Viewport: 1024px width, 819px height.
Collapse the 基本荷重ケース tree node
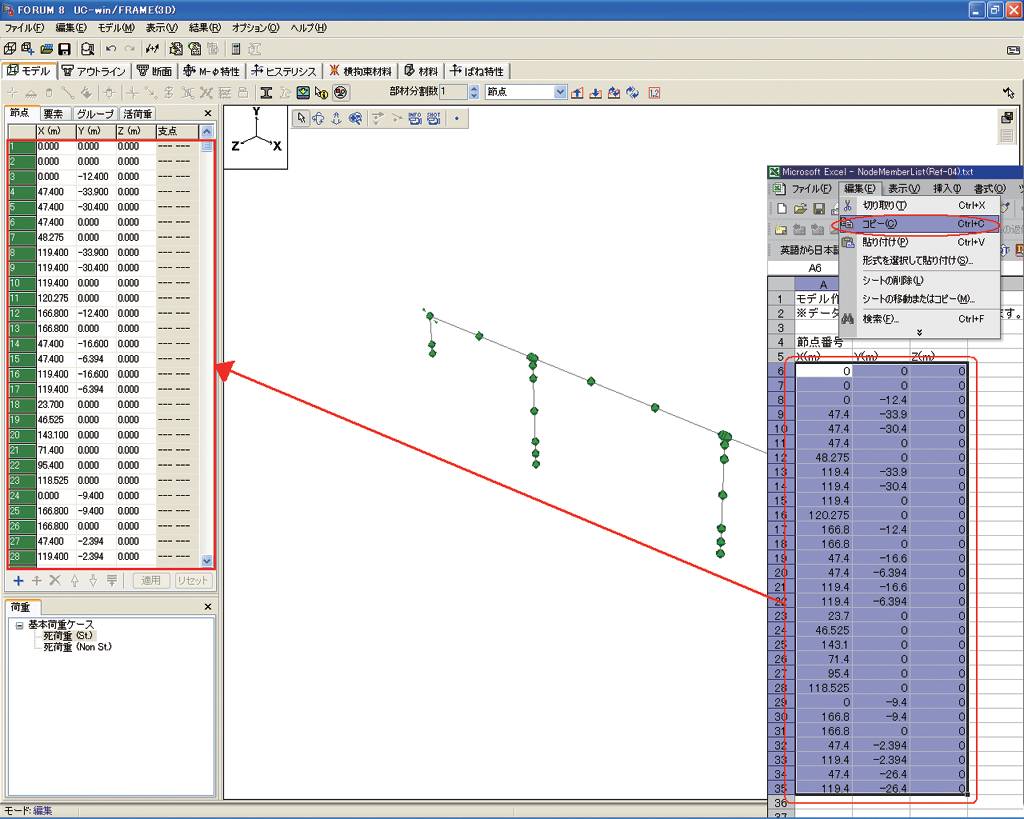click(19, 625)
